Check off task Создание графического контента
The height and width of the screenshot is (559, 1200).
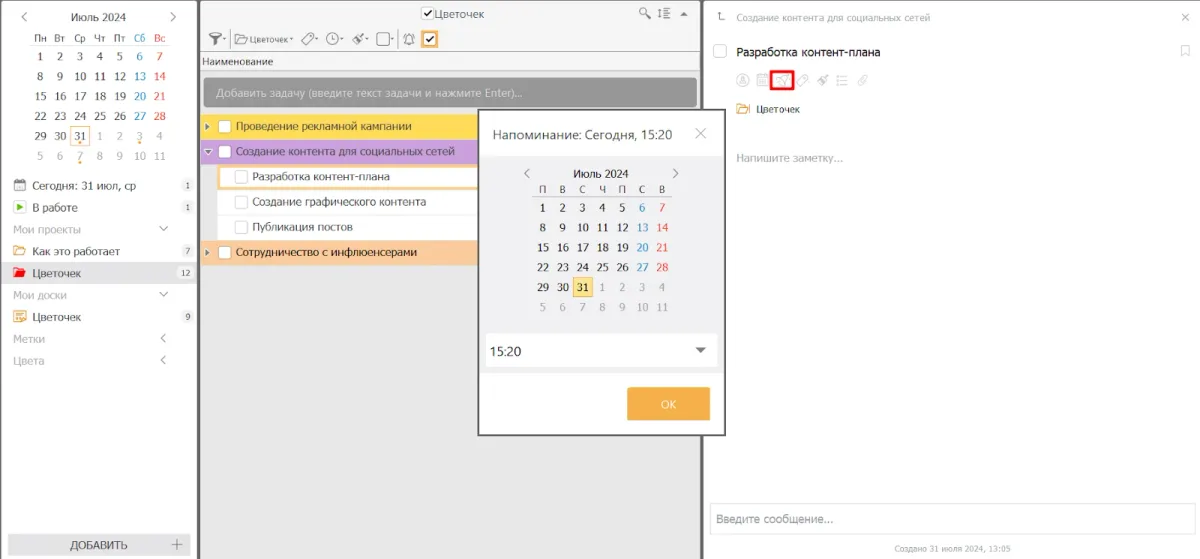tap(241, 202)
